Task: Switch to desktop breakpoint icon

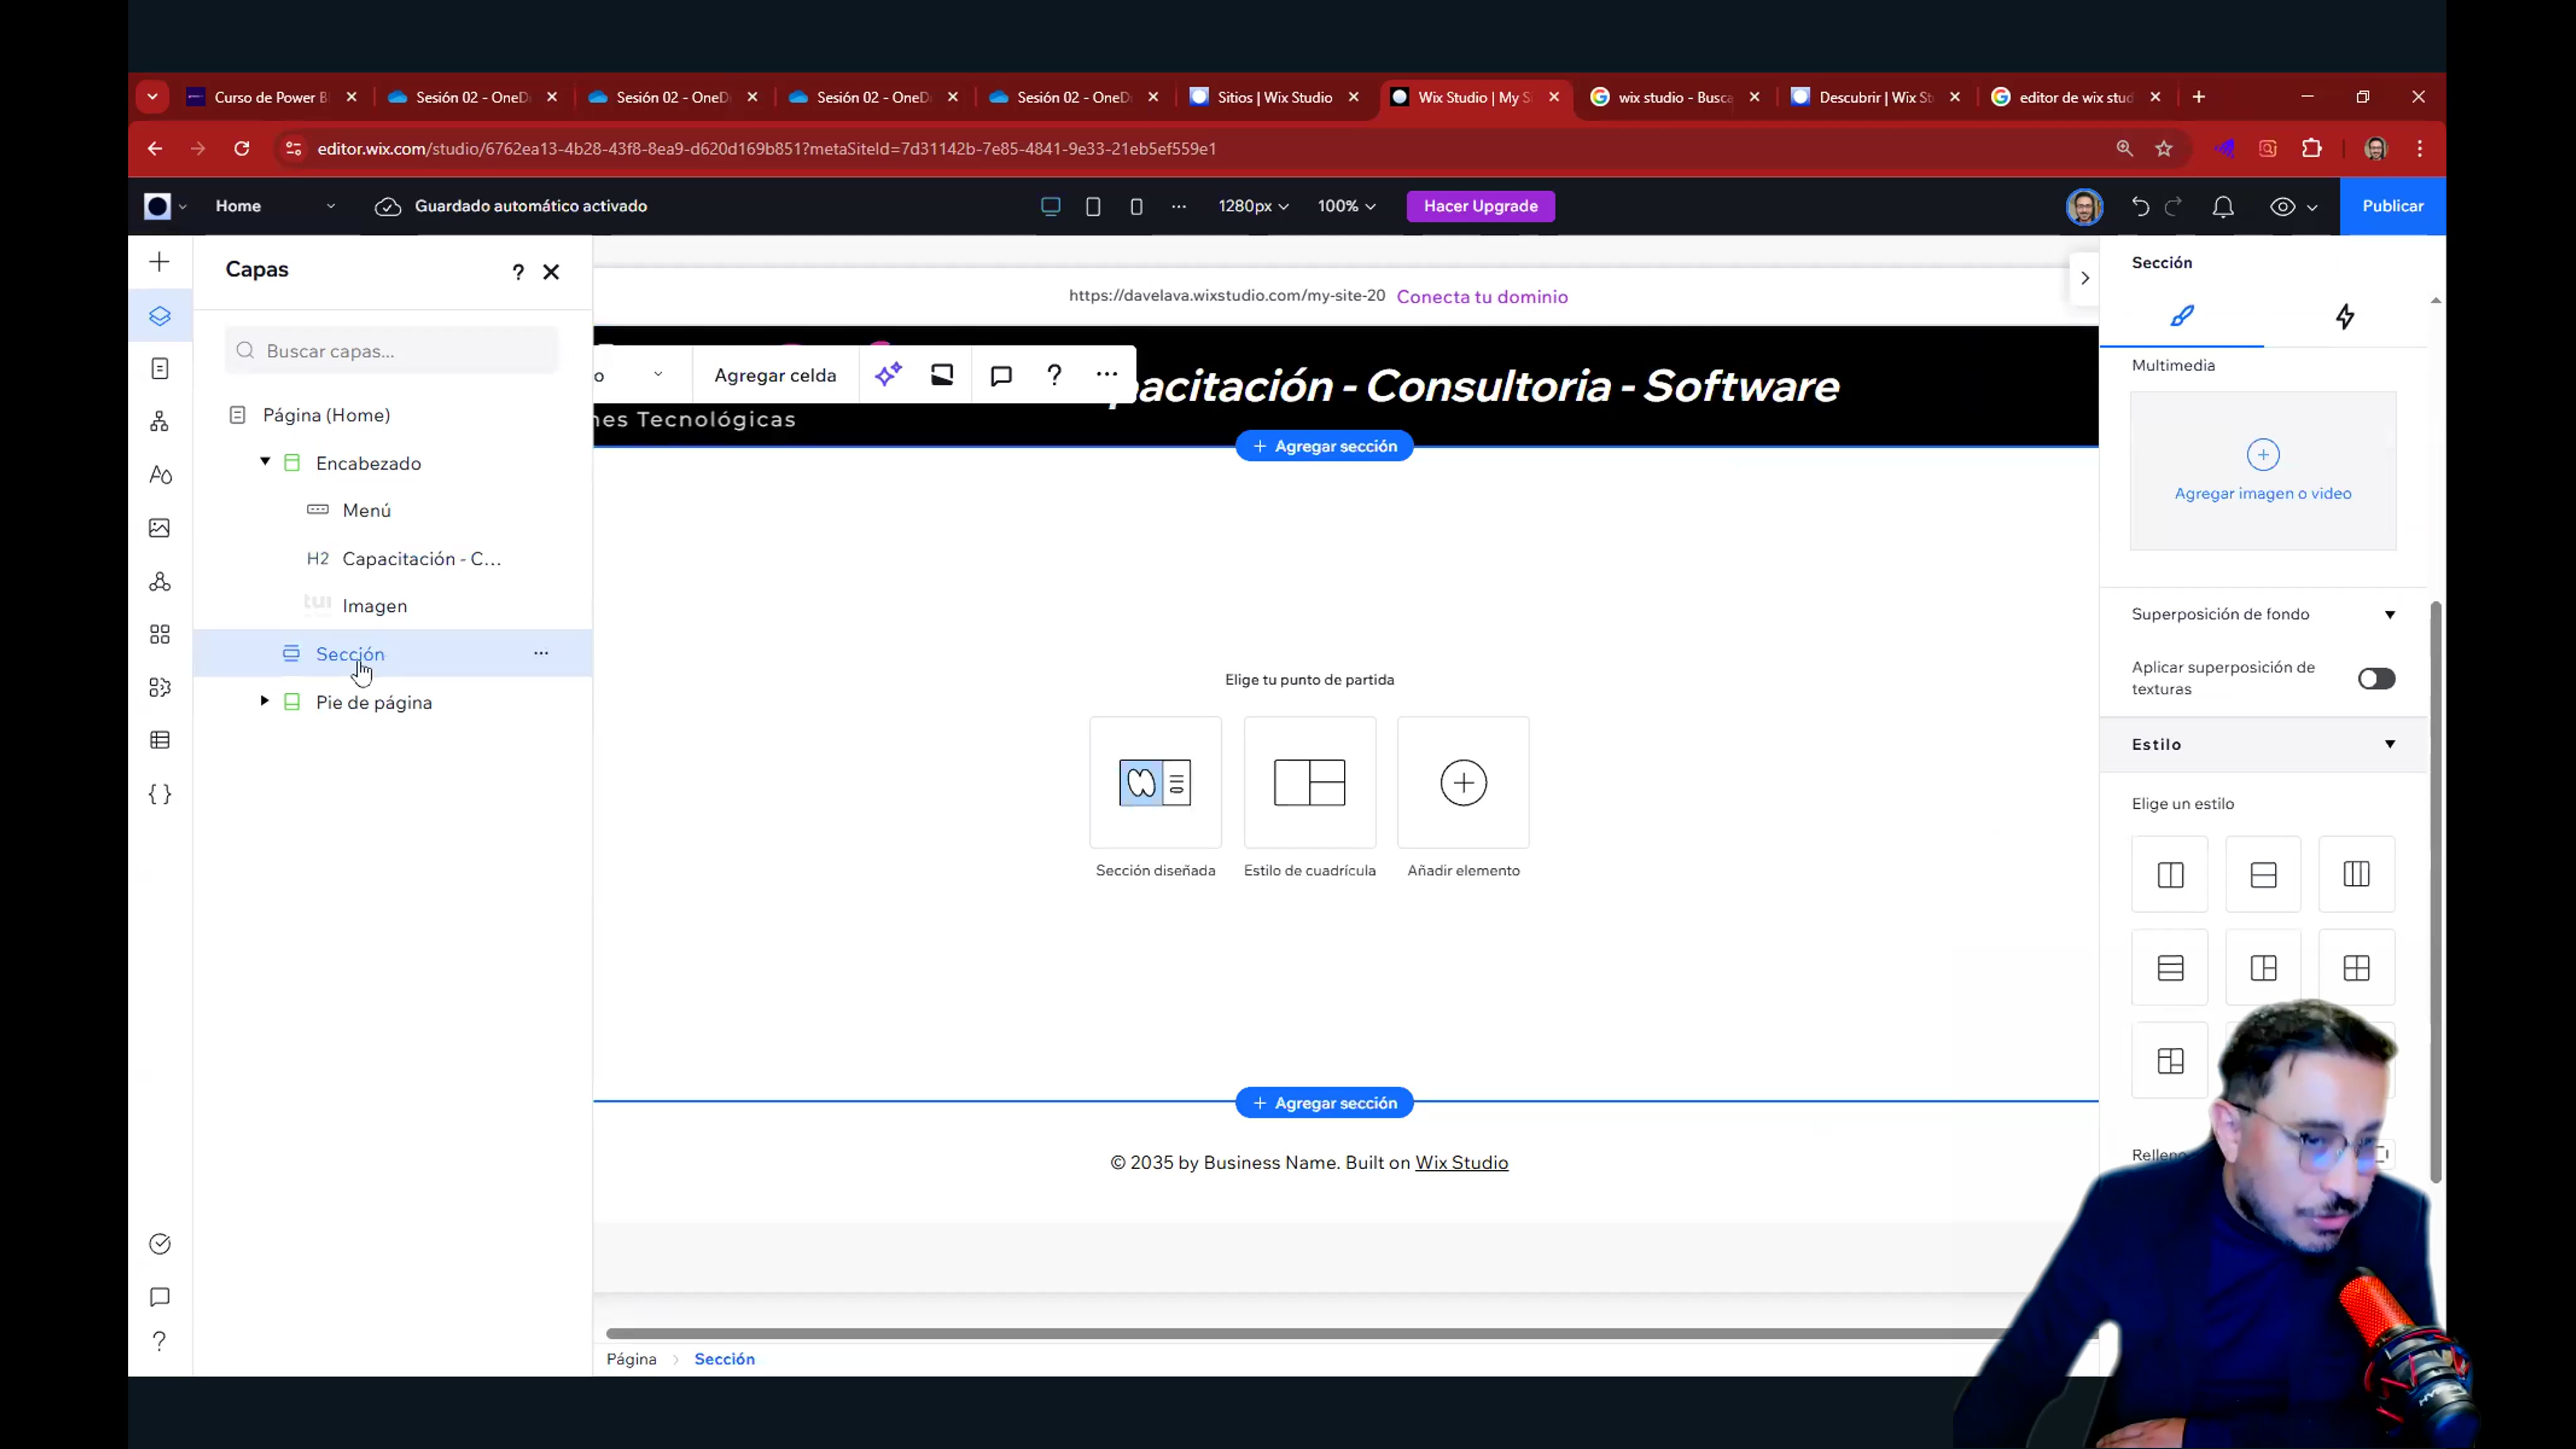Action: point(1050,206)
